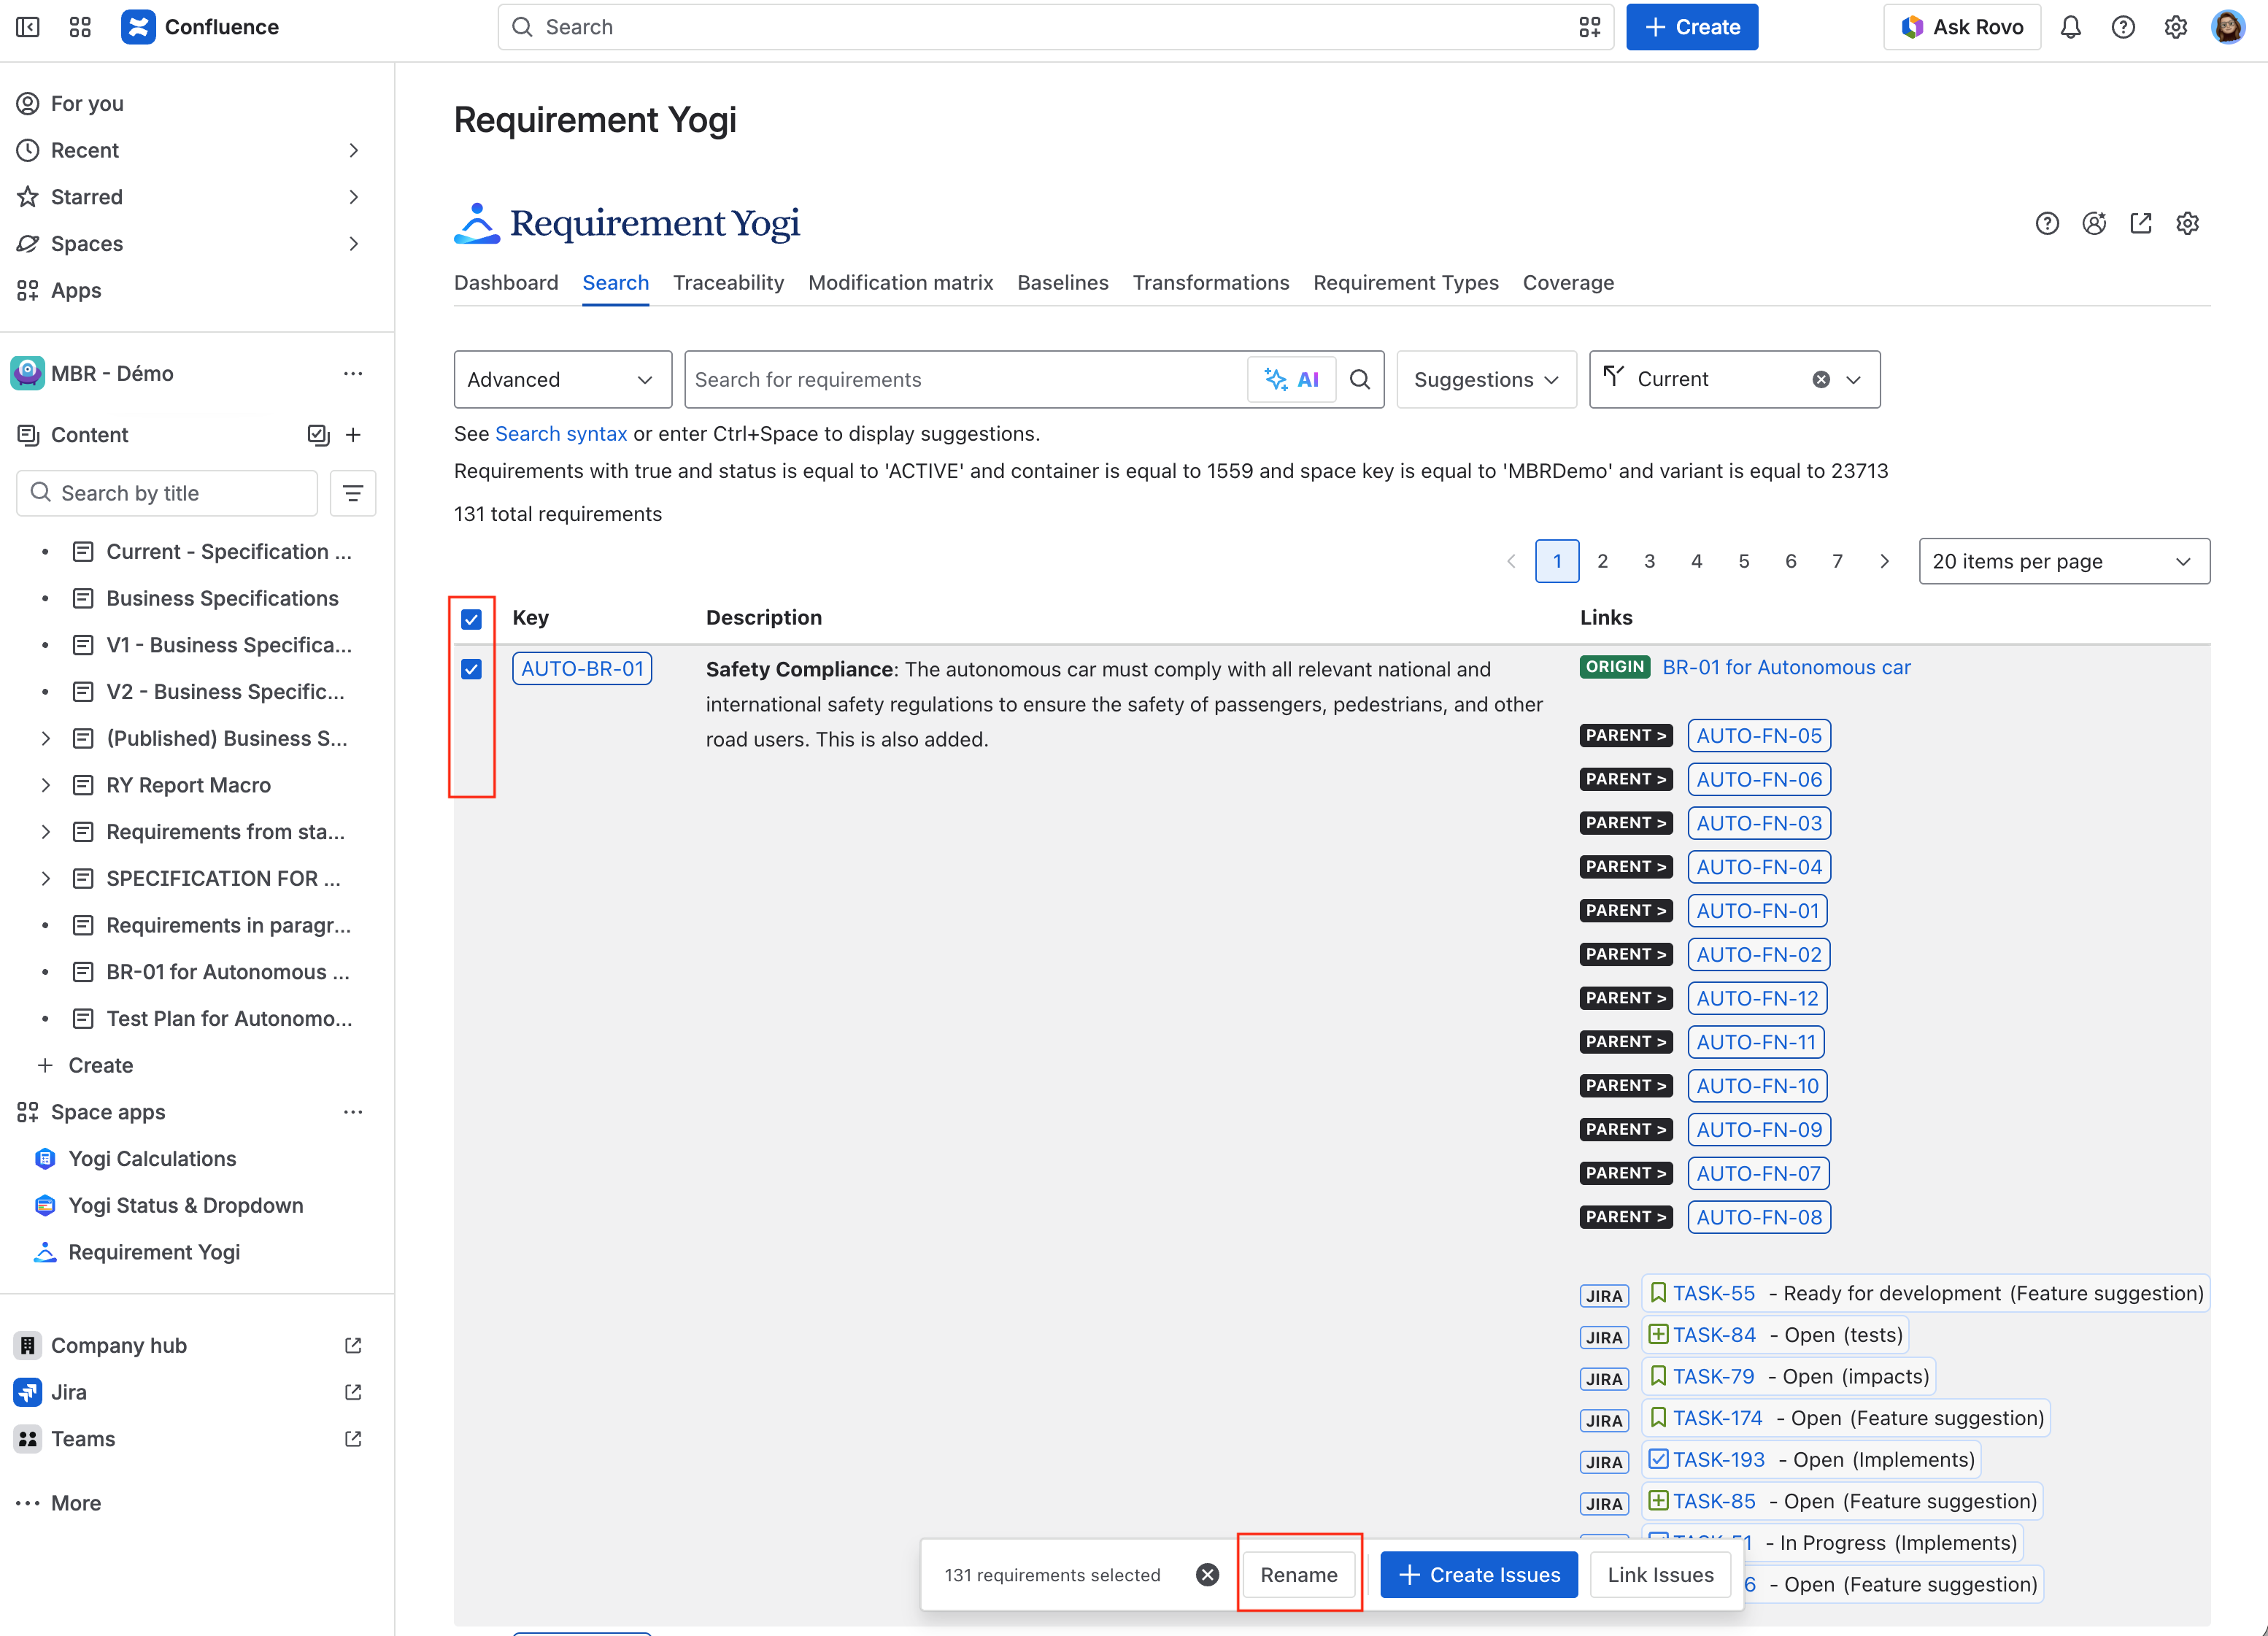The image size is (2268, 1636).
Task: Open the Suggestions dropdown
Action: coord(1486,379)
